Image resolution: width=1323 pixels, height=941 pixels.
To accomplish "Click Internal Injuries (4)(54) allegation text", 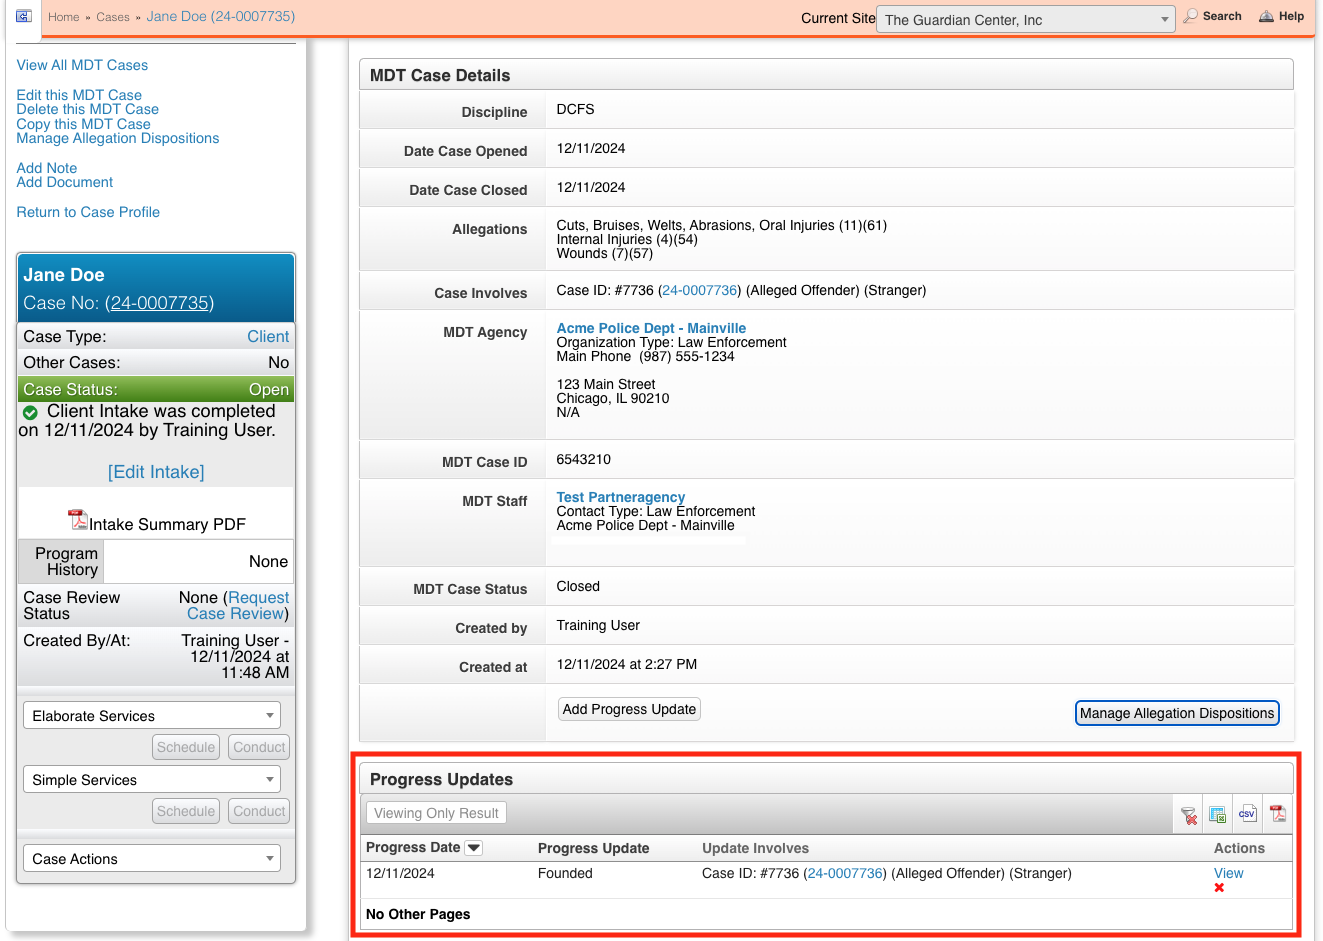I will pyautogui.click(x=627, y=240).
